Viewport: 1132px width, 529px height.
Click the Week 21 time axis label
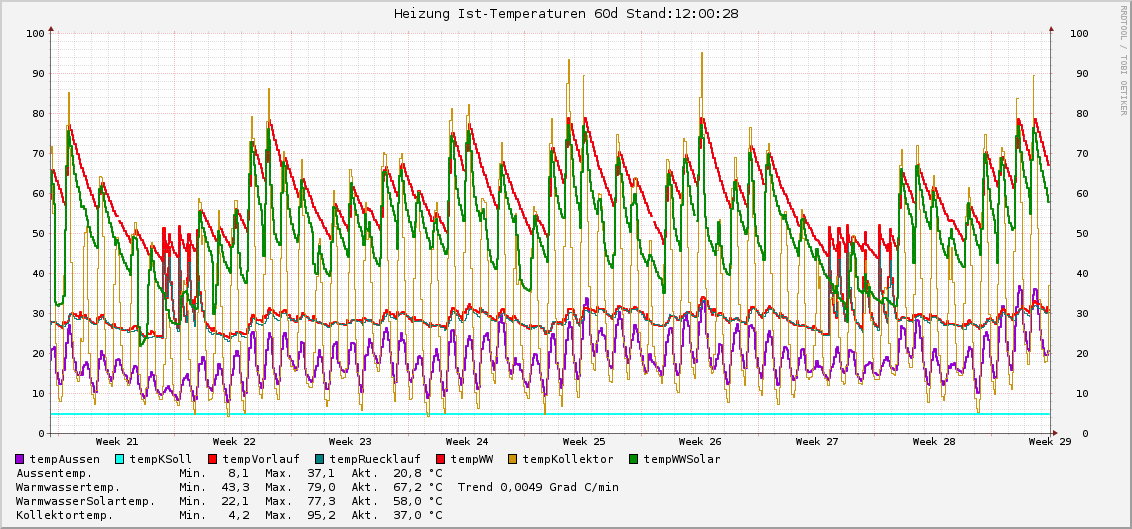point(117,441)
